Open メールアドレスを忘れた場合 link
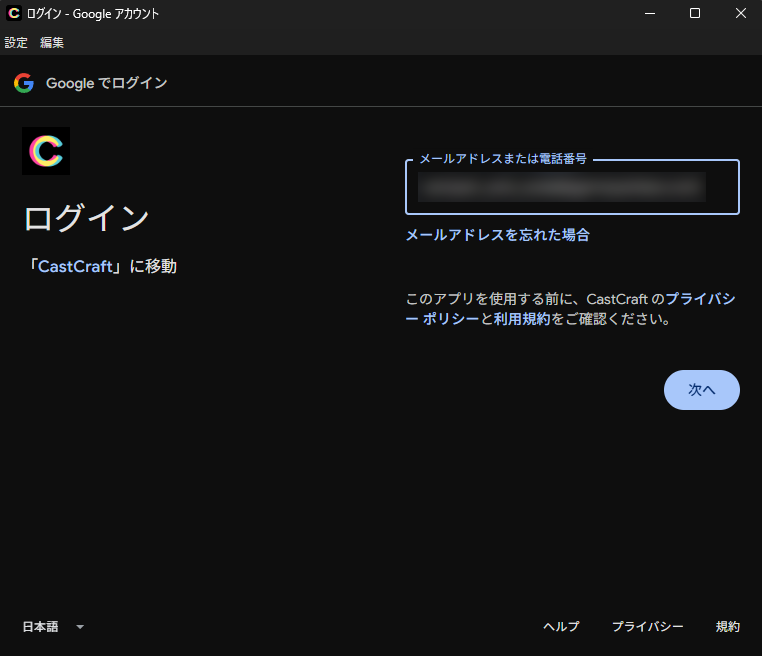Image resolution: width=762 pixels, height=656 pixels. (498, 235)
